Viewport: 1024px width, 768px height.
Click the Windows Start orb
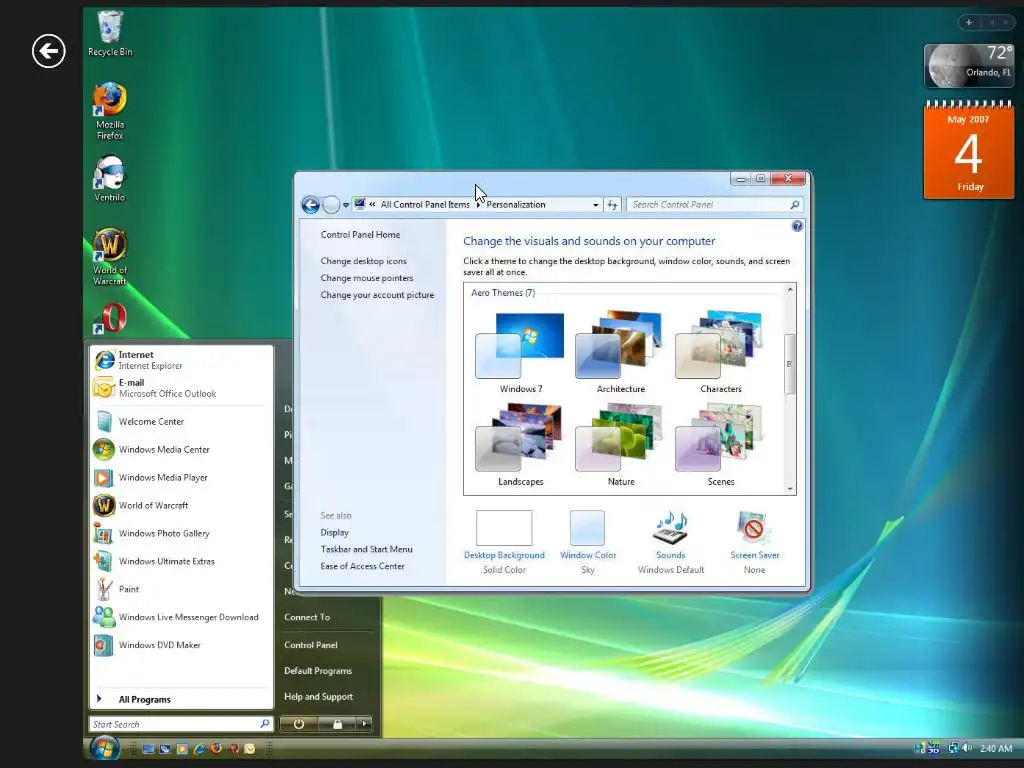pyautogui.click(x=105, y=748)
